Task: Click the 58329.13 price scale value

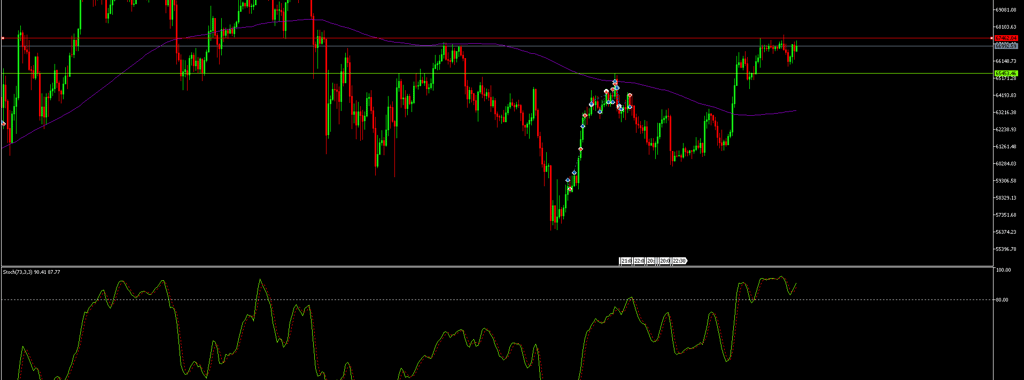Action: click(x=1006, y=197)
